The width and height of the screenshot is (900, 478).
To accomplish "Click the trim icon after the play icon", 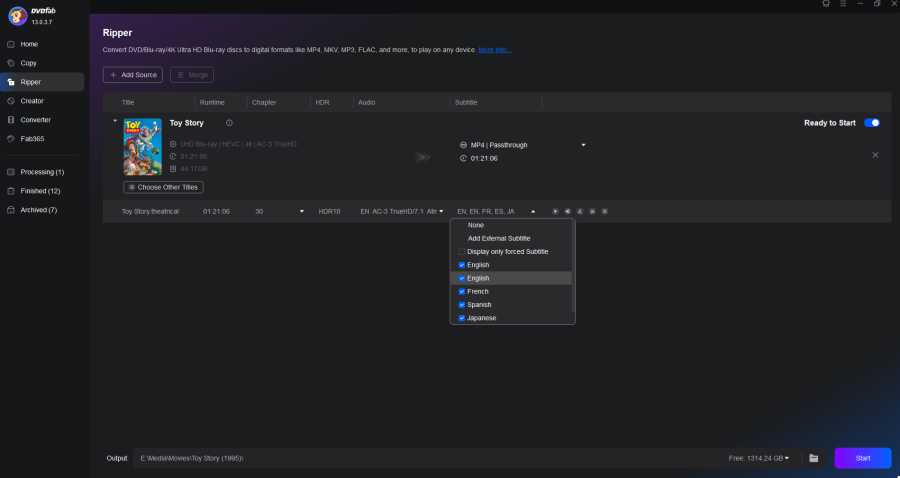I will [567, 212].
